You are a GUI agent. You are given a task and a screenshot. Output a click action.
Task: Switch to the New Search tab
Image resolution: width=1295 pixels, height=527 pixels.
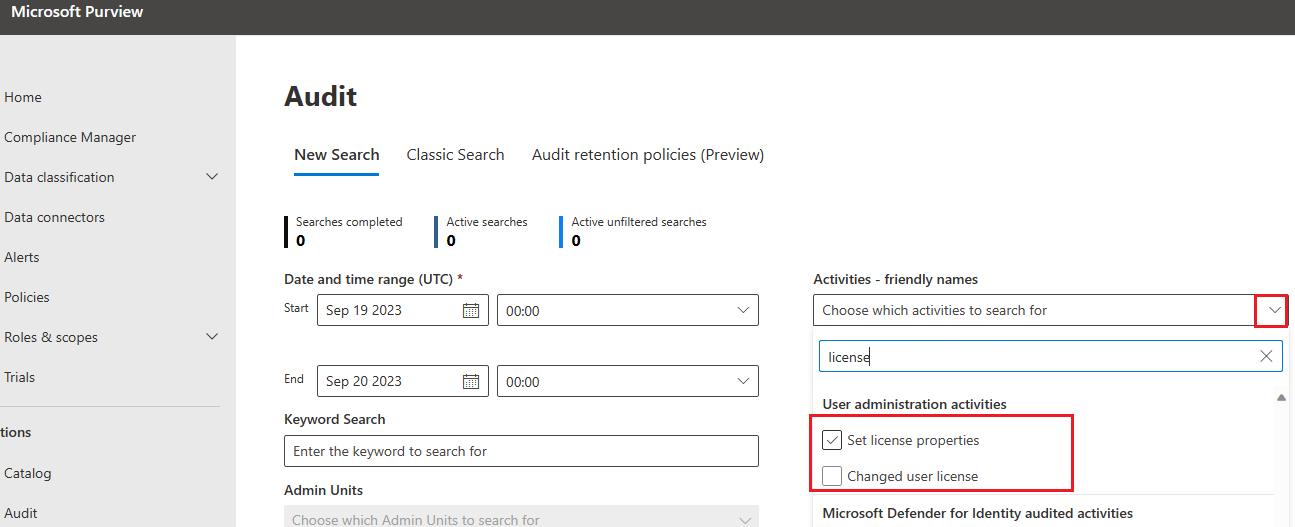[x=336, y=155]
